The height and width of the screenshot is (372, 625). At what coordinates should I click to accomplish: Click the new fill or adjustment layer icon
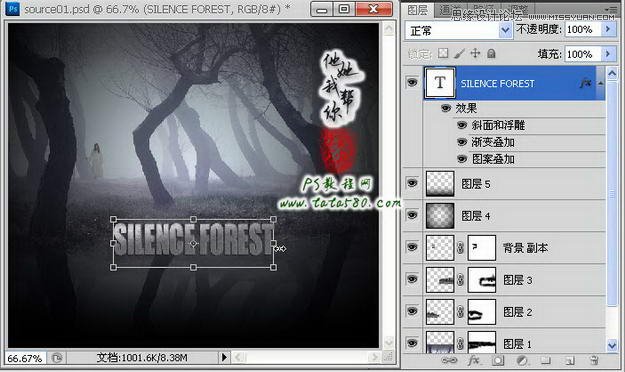[x=521, y=360]
